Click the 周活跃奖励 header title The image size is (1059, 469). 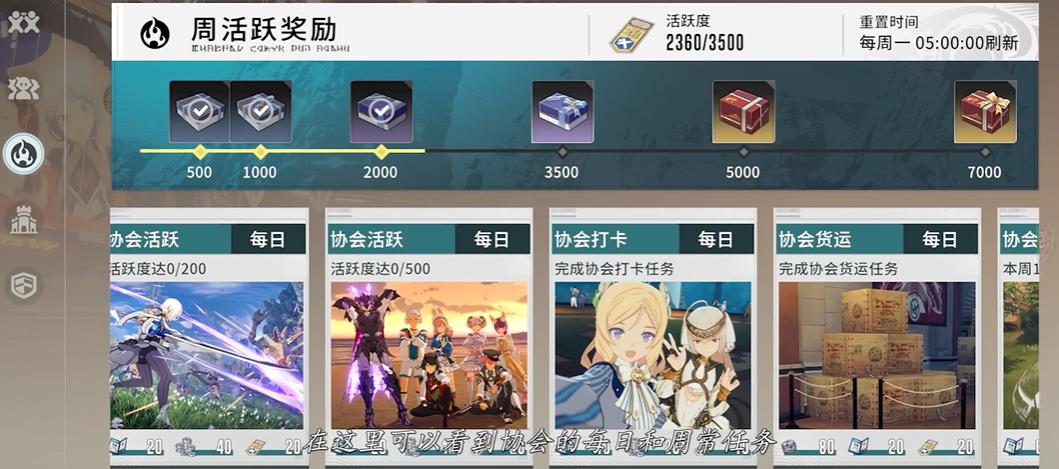coord(264,30)
